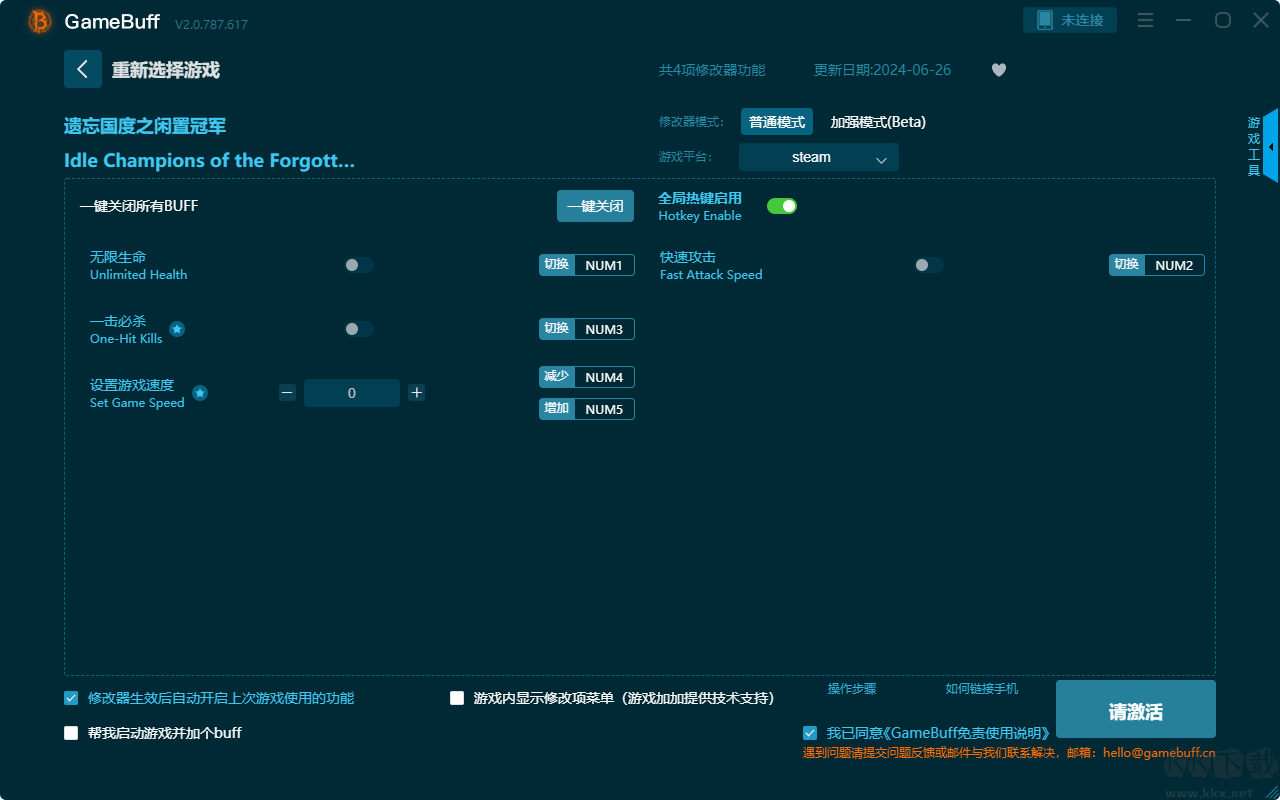Click the NUM1 hotkey for Unlimited Health

pyautogui.click(x=587, y=265)
